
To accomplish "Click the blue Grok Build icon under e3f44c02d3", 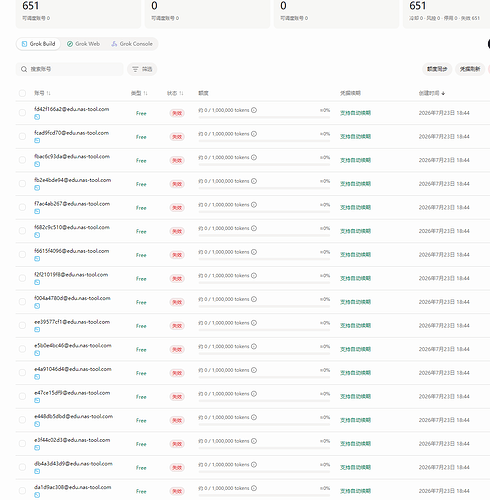I will 37,448.
